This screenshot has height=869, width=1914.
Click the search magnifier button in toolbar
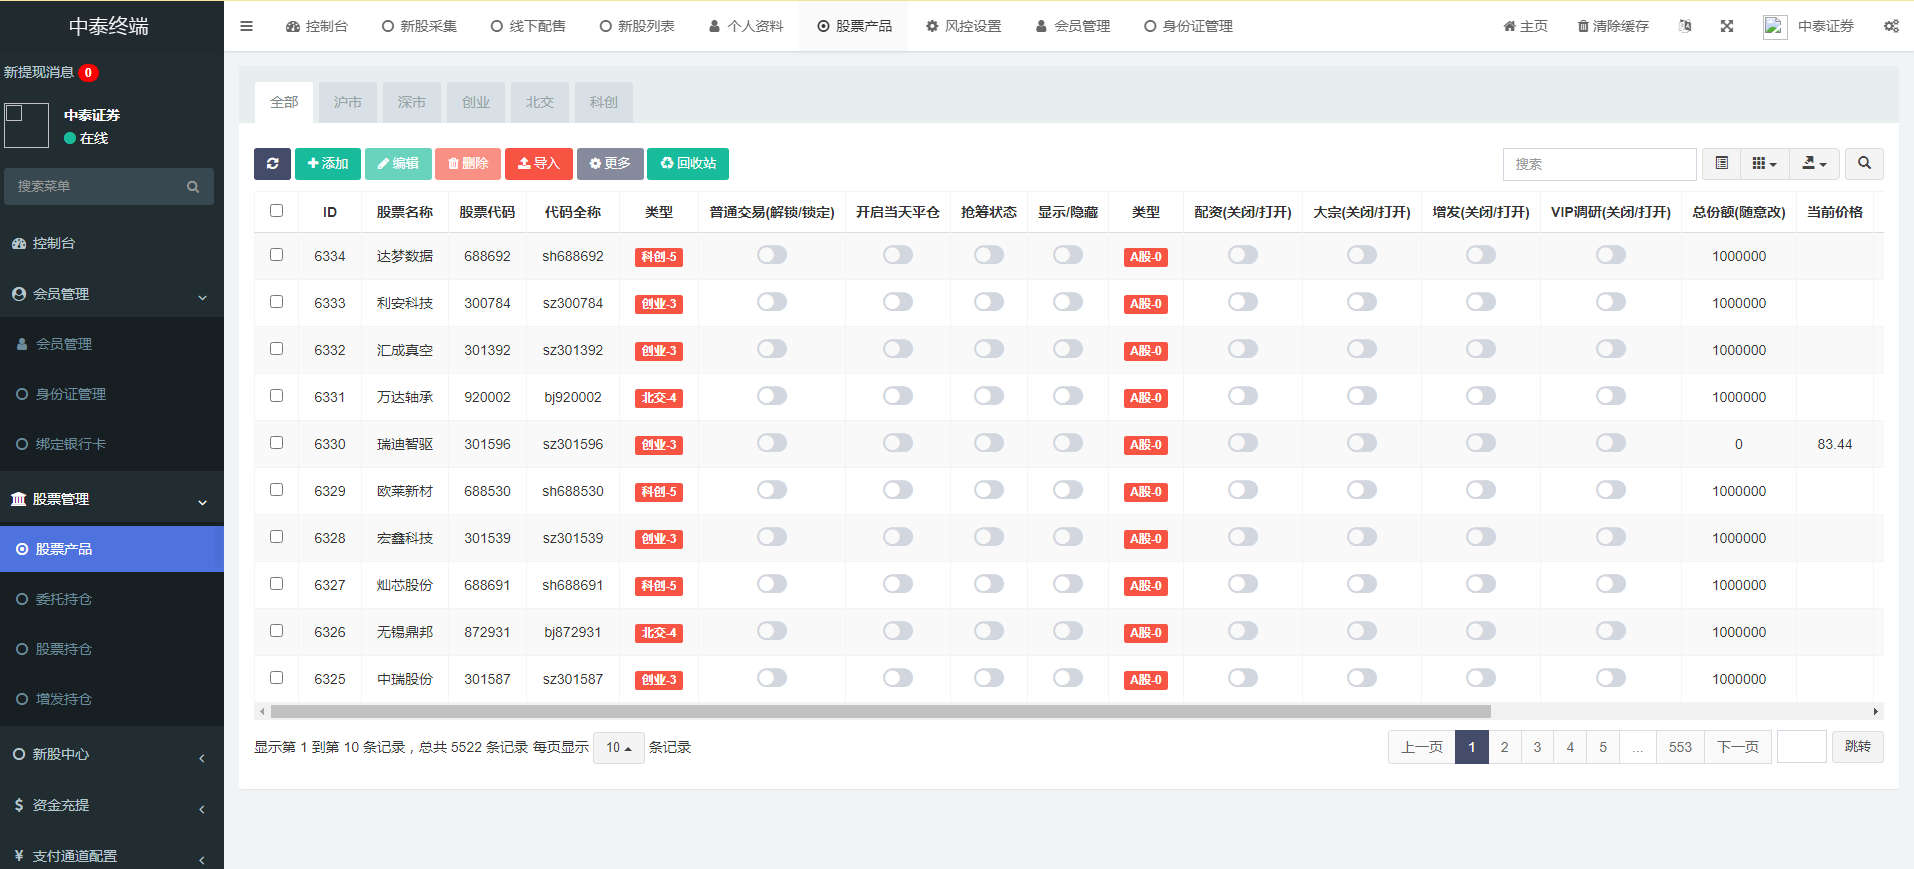pos(1864,164)
